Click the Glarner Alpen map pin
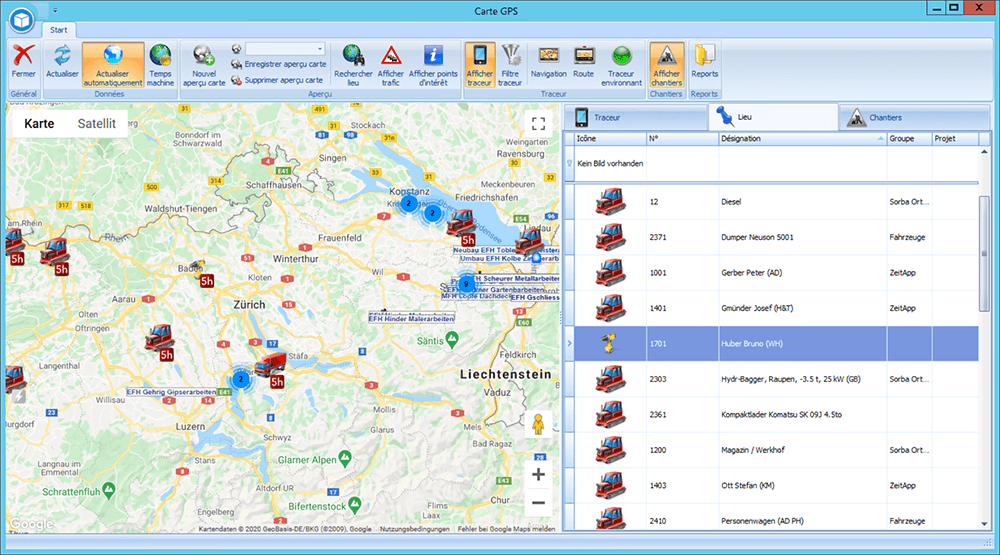 click(x=345, y=458)
